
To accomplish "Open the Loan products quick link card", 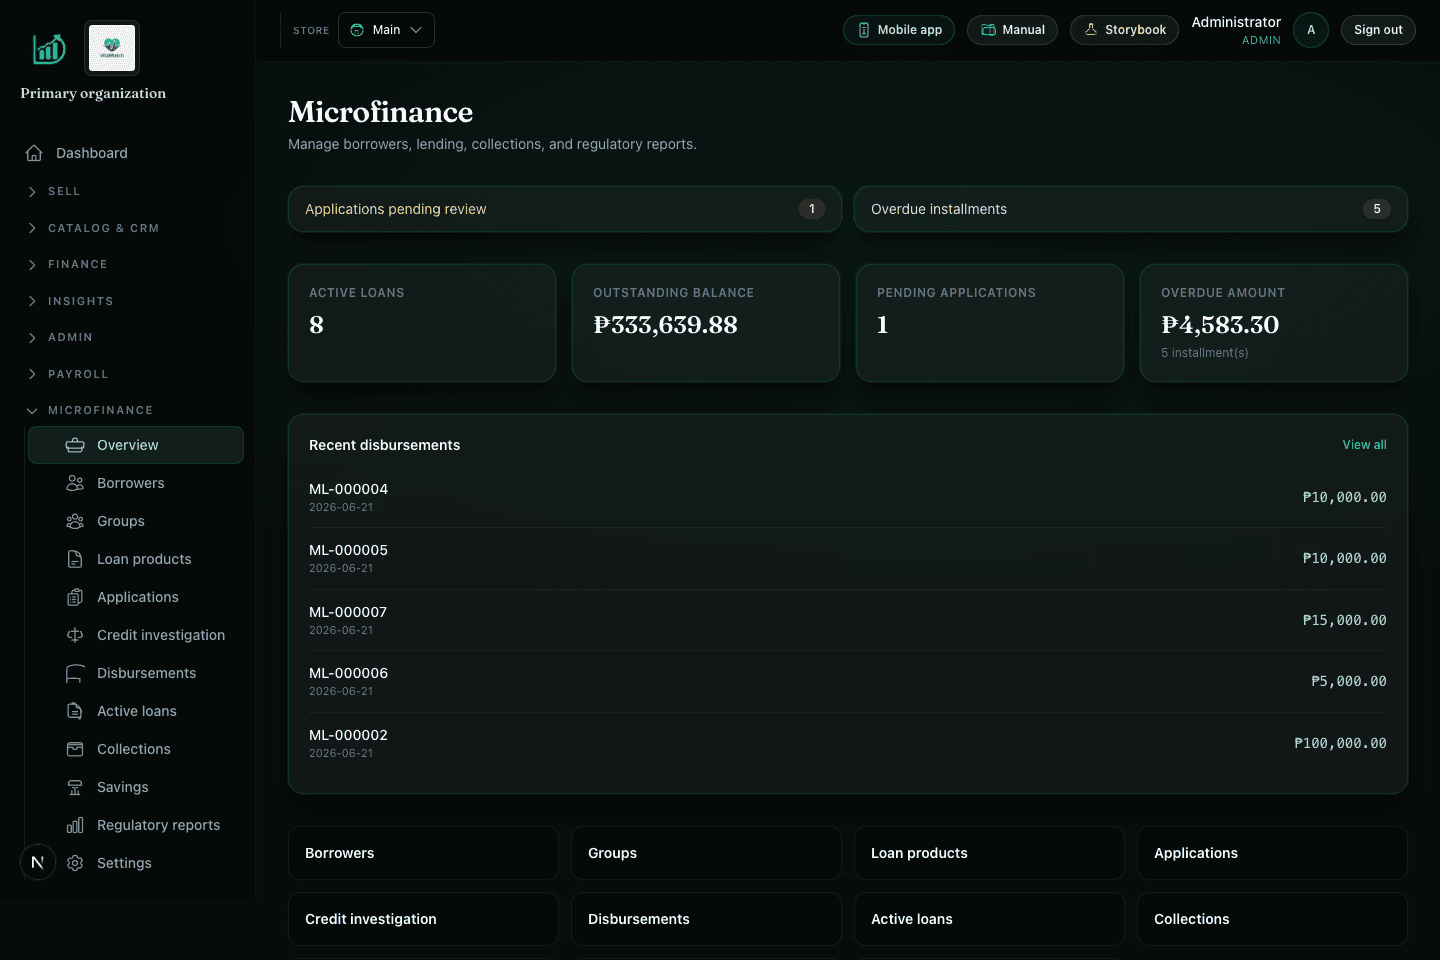I will point(989,853).
